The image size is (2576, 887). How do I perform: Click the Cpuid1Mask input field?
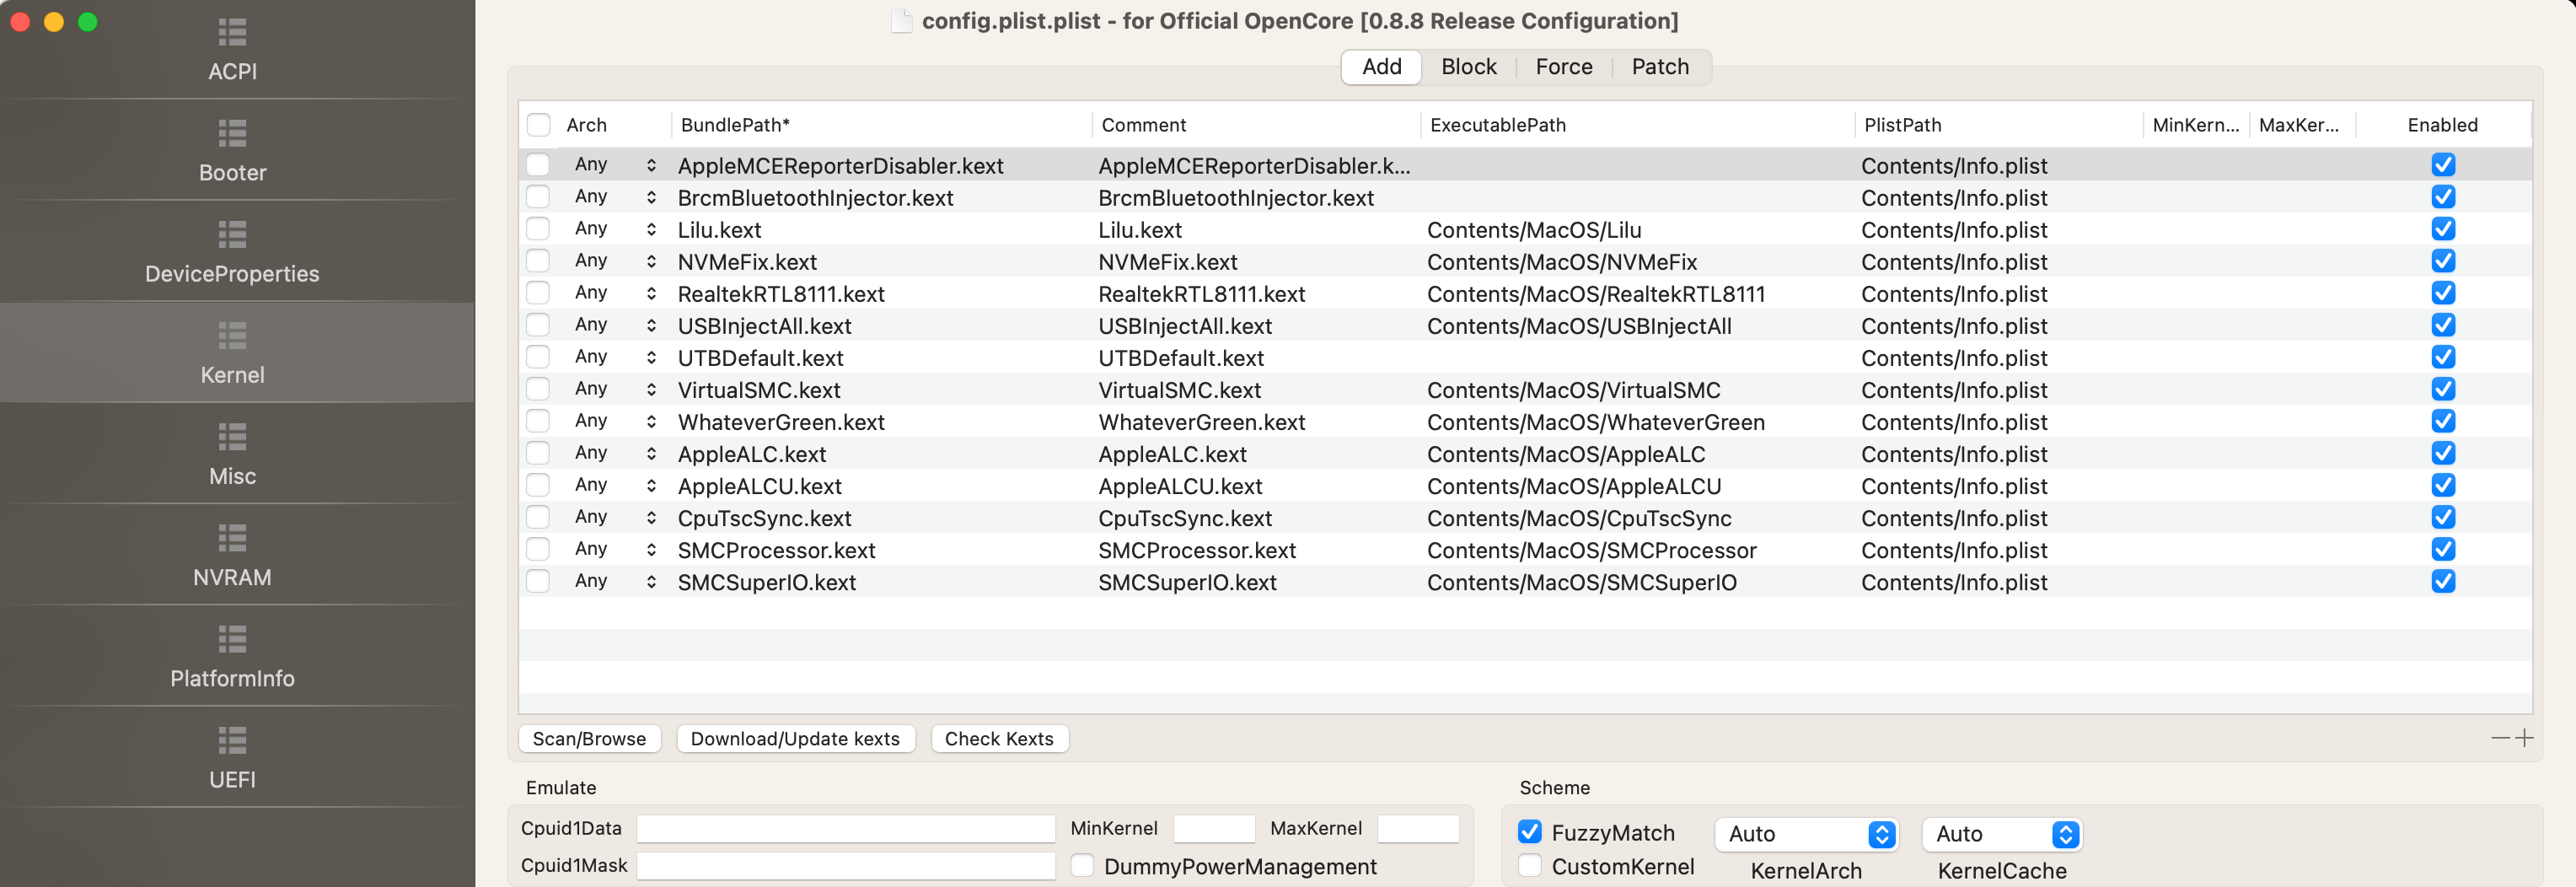click(845, 866)
